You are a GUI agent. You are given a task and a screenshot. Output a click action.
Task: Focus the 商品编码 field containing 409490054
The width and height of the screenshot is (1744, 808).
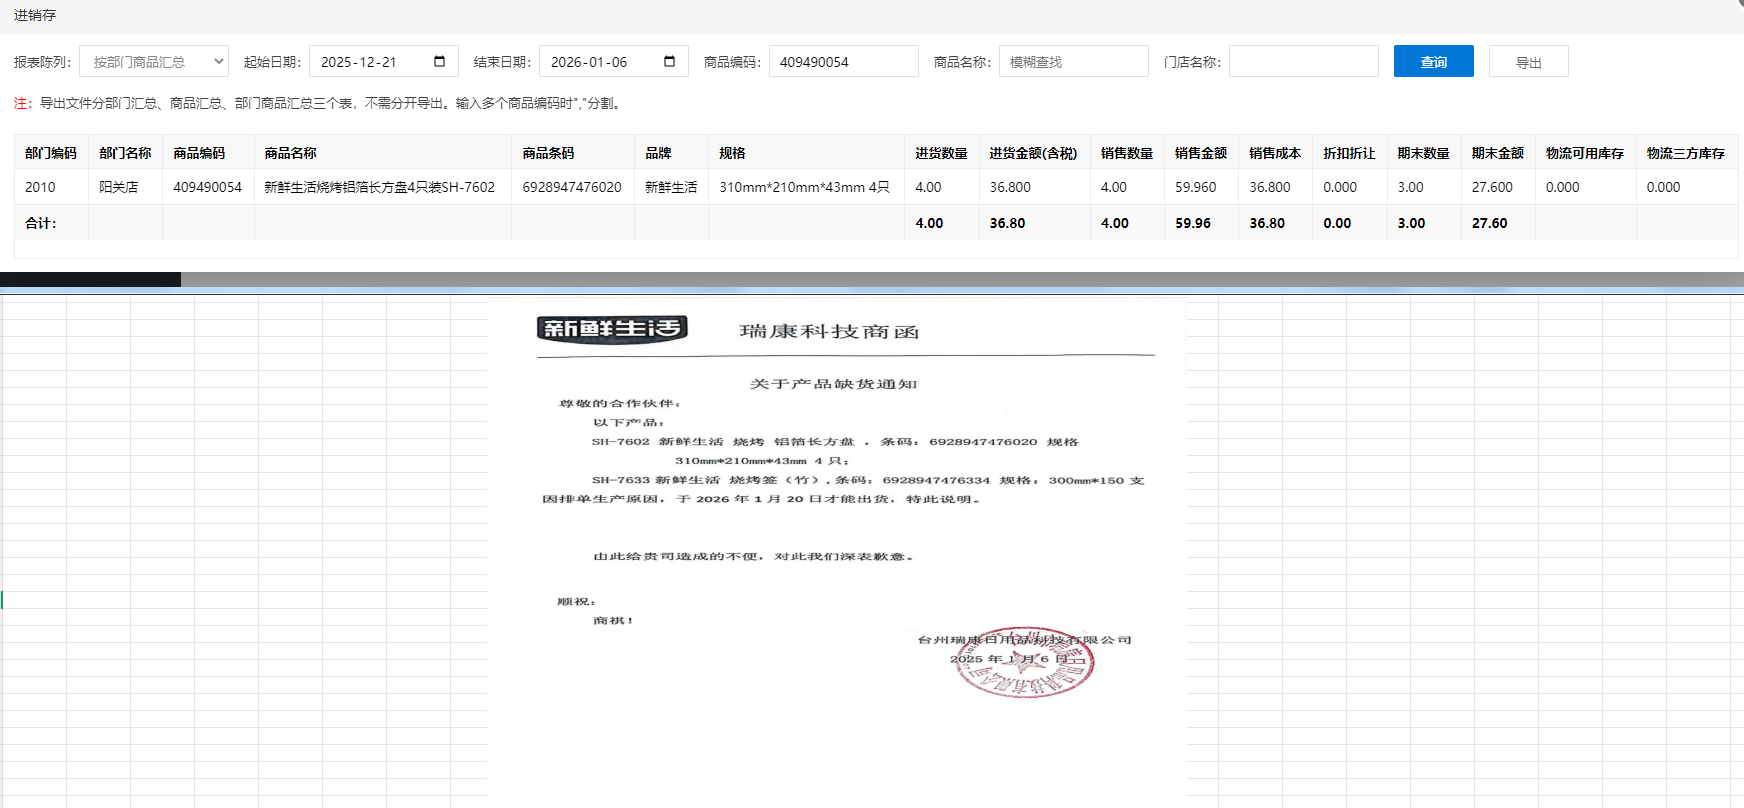(842, 62)
